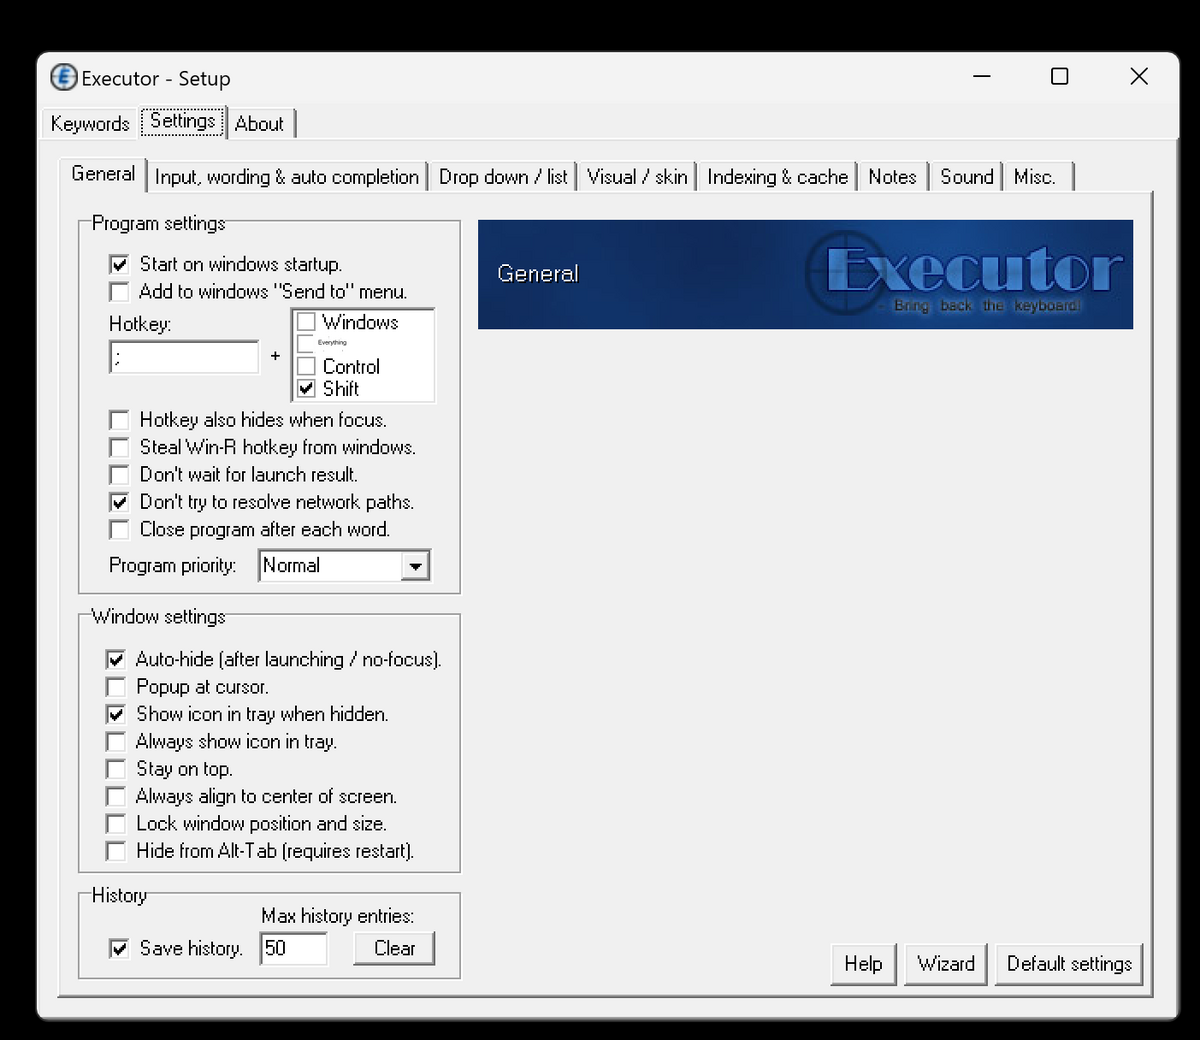Toggle Show icon in tray when hidden

[x=116, y=714]
